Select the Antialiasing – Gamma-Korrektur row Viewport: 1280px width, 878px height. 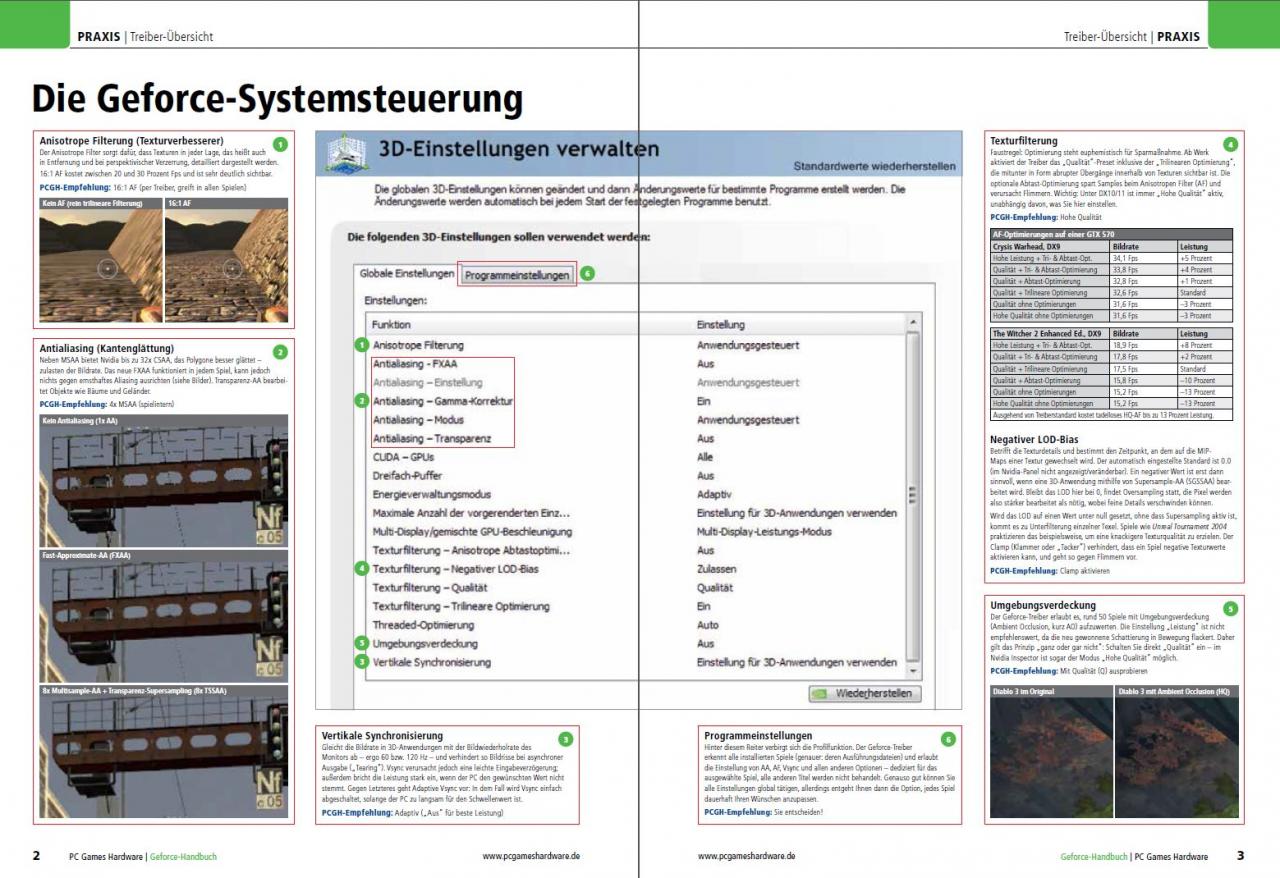[x=634, y=401]
